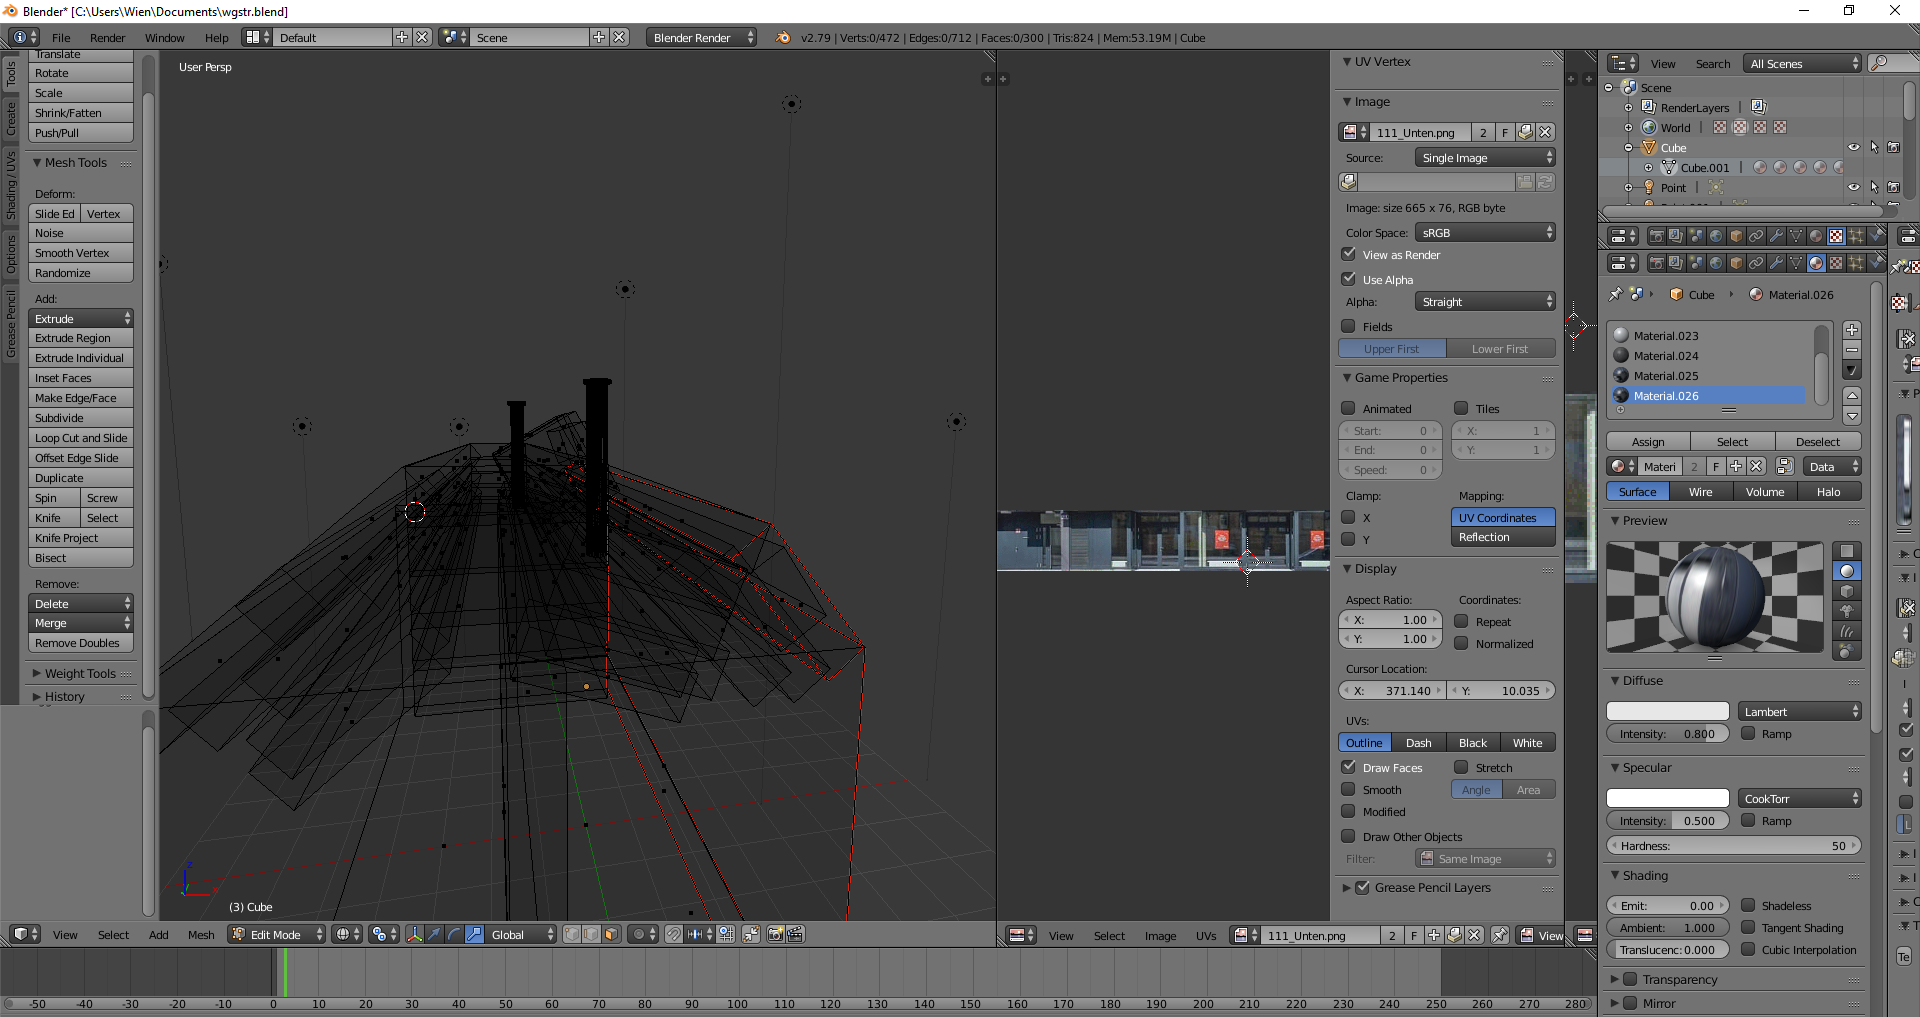Click the pin icon beside Cube breadcrumb
Screen dimensions: 1920x1017
pyautogui.click(x=1615, y=295)
